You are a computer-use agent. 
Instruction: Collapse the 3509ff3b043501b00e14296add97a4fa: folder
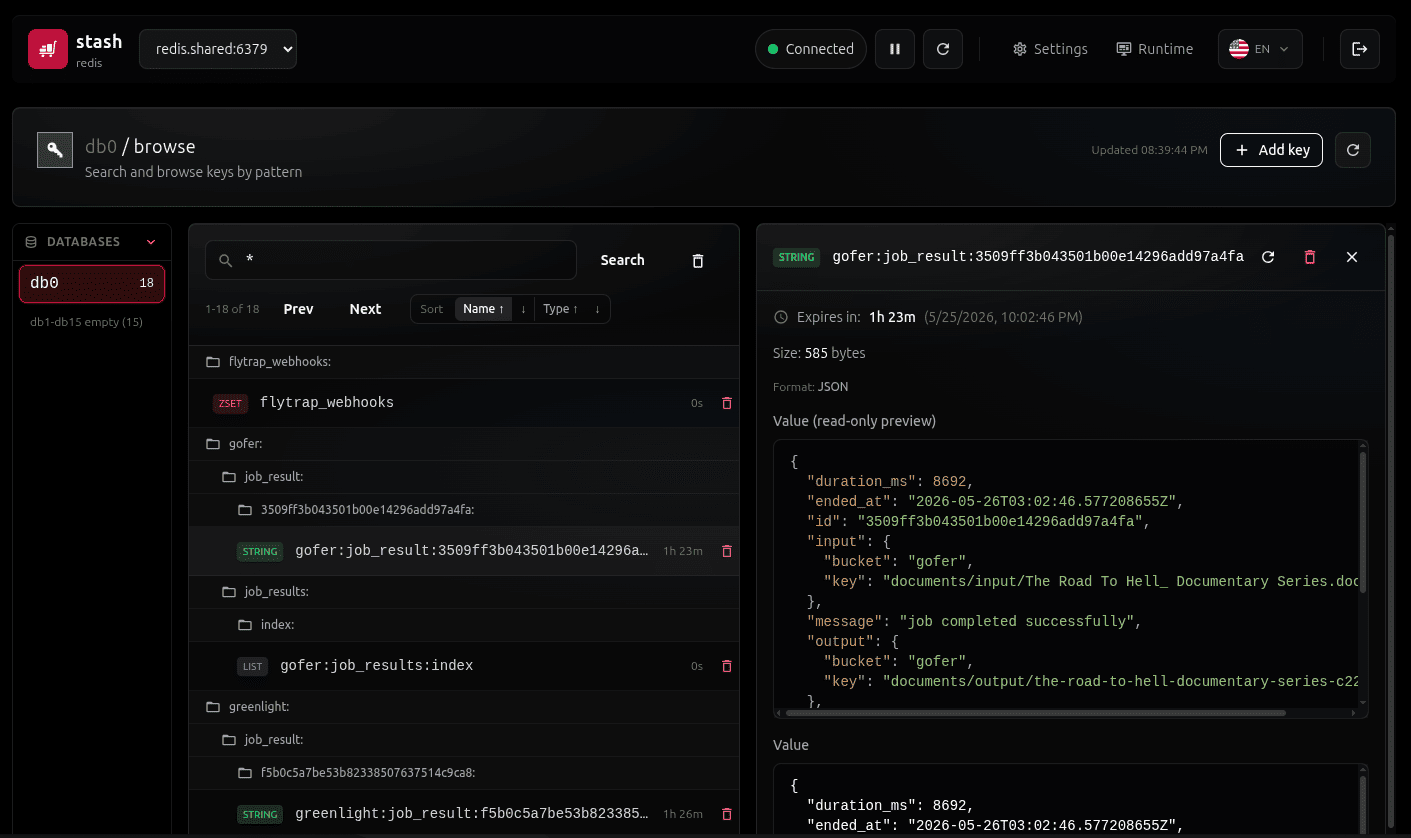(x=464, y=510)
